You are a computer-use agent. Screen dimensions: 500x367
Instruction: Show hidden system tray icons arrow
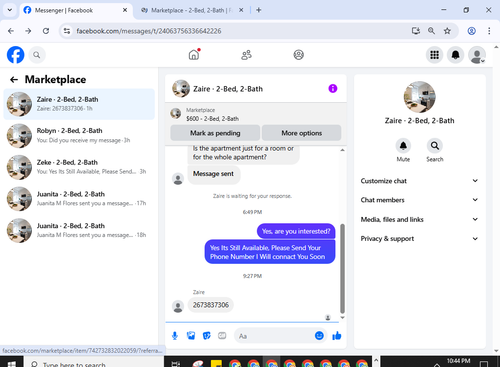tap(437, 364)
